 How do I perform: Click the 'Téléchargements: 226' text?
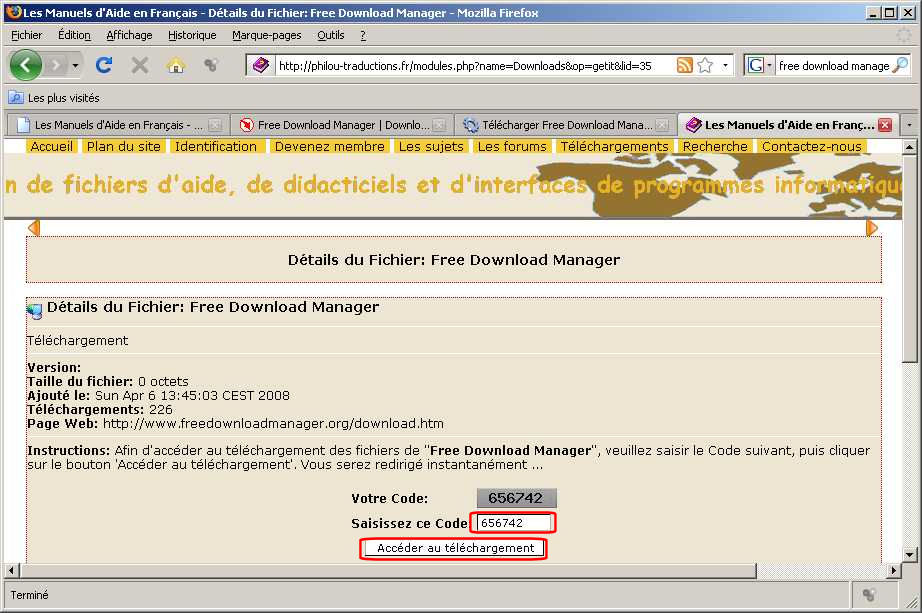pos(100,409)
